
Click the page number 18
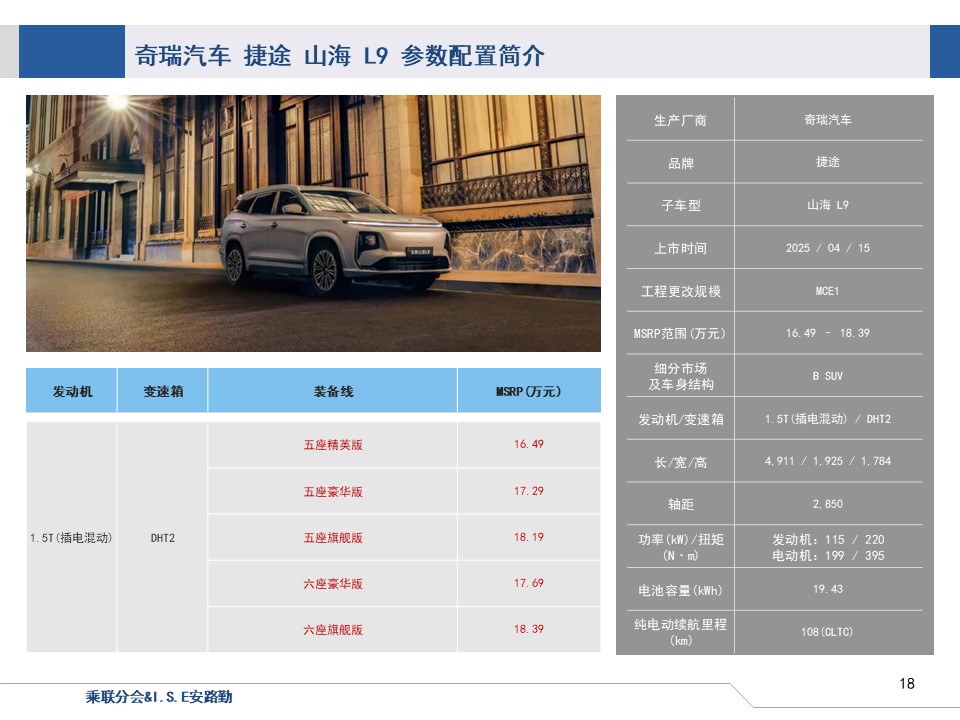click(907, 683)
